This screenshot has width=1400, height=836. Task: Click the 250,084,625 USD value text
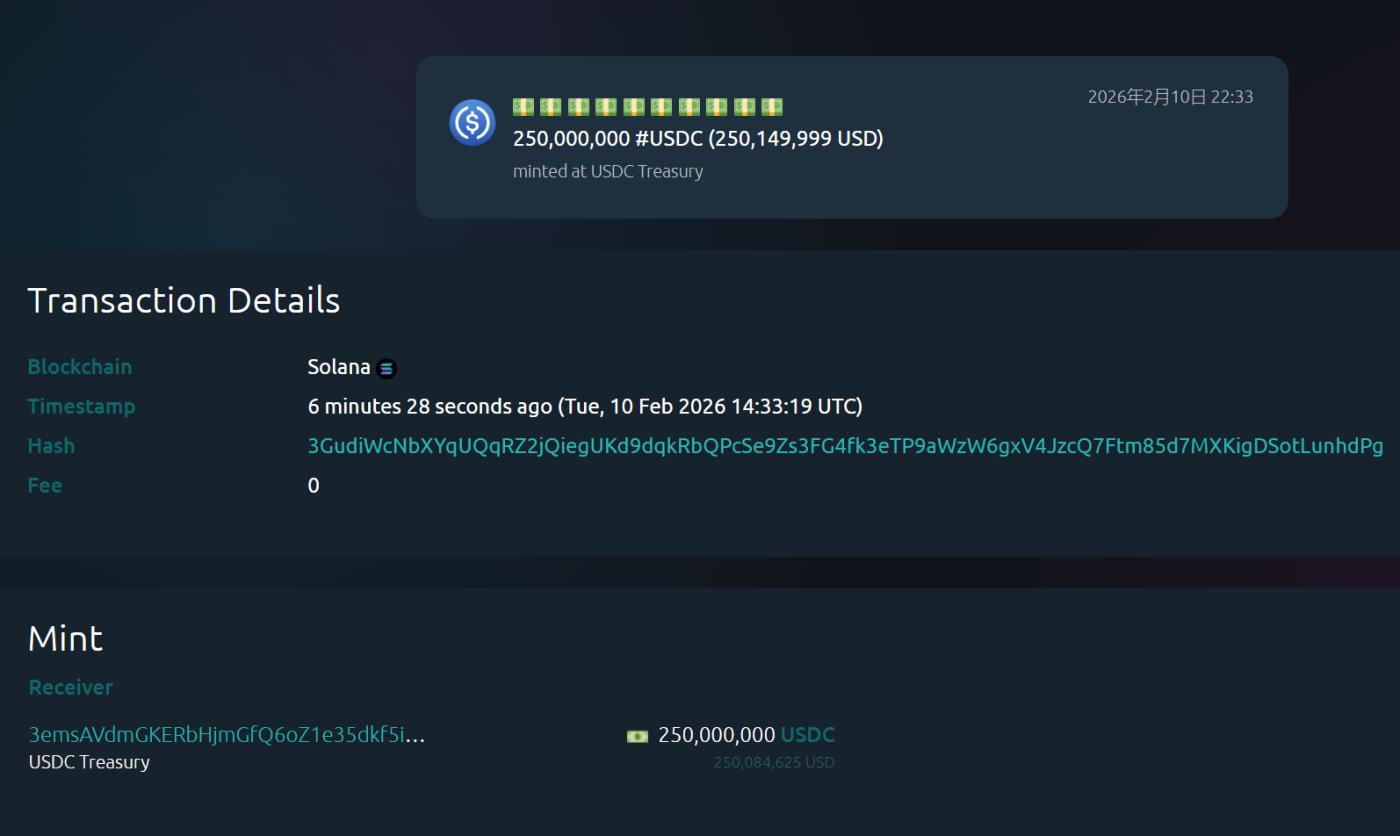pos(773,762)
